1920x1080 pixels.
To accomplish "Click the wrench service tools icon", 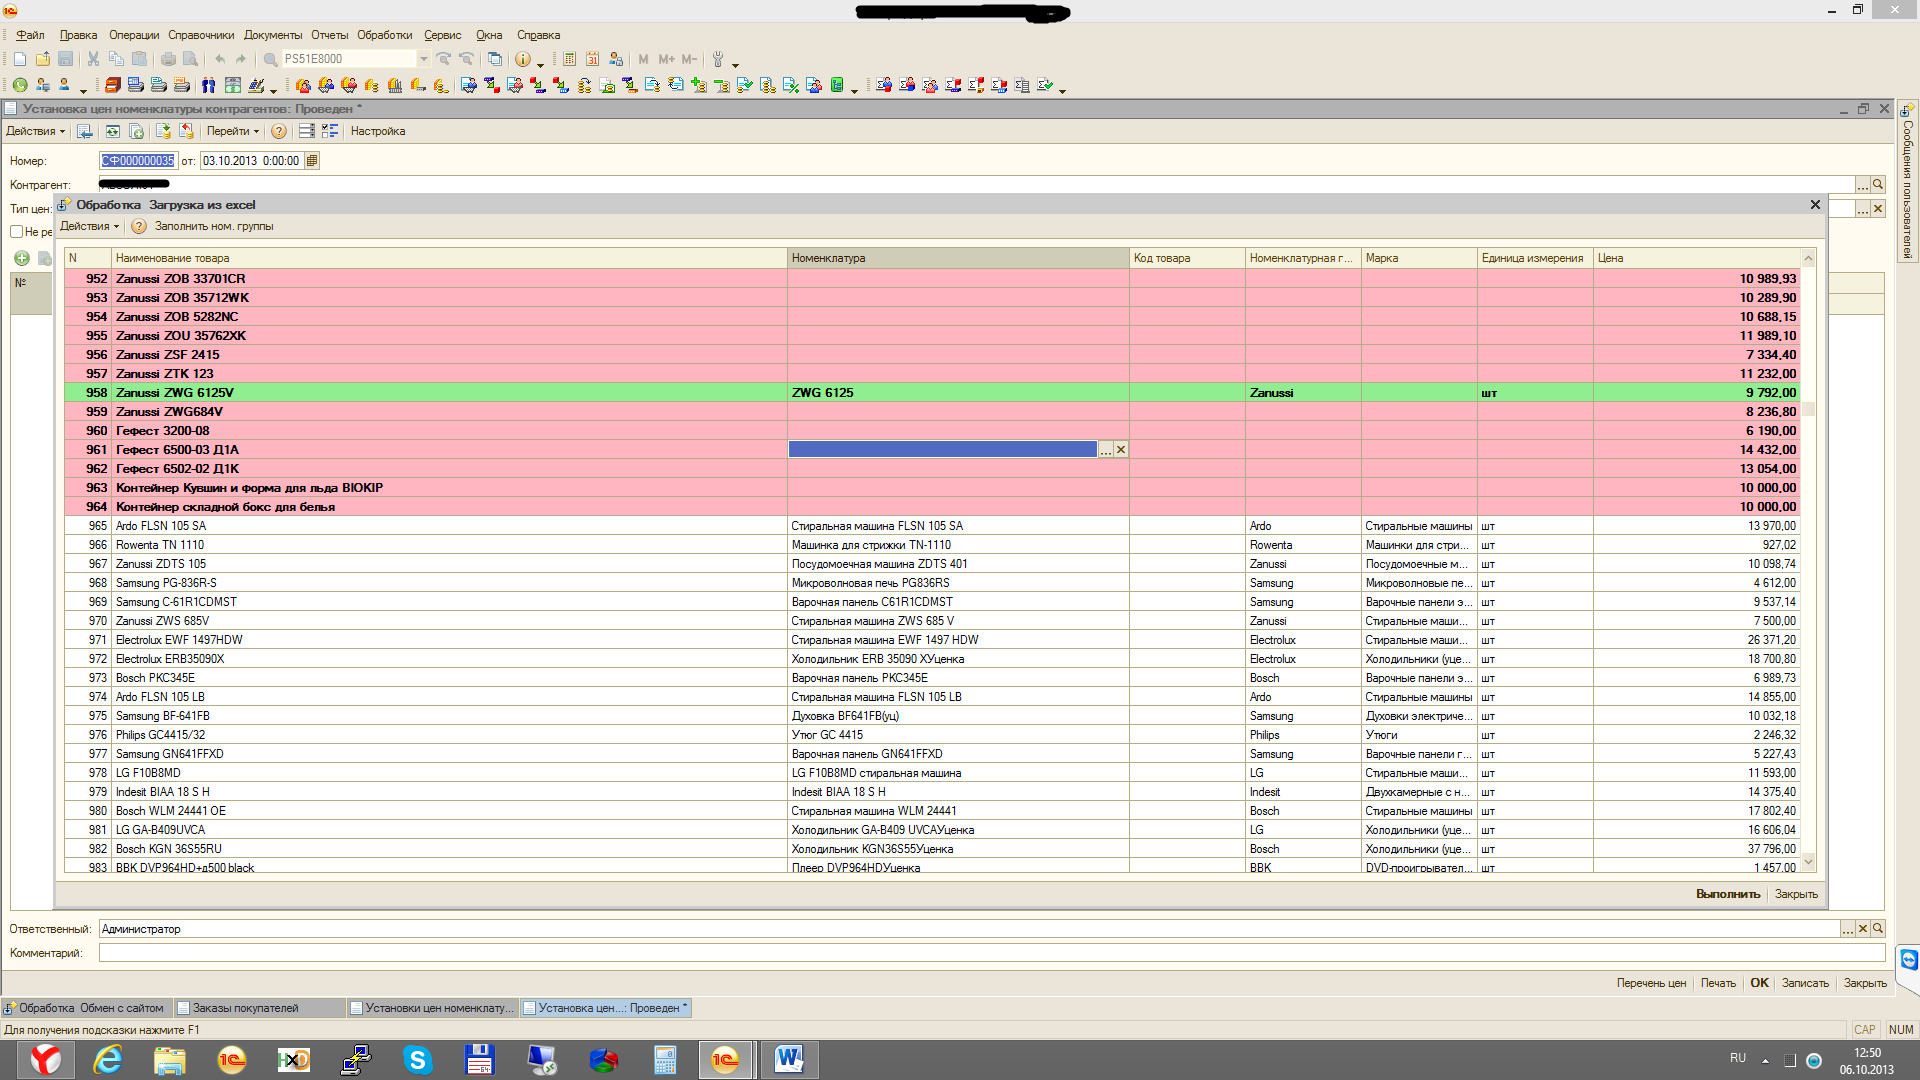I will (717, 59).
